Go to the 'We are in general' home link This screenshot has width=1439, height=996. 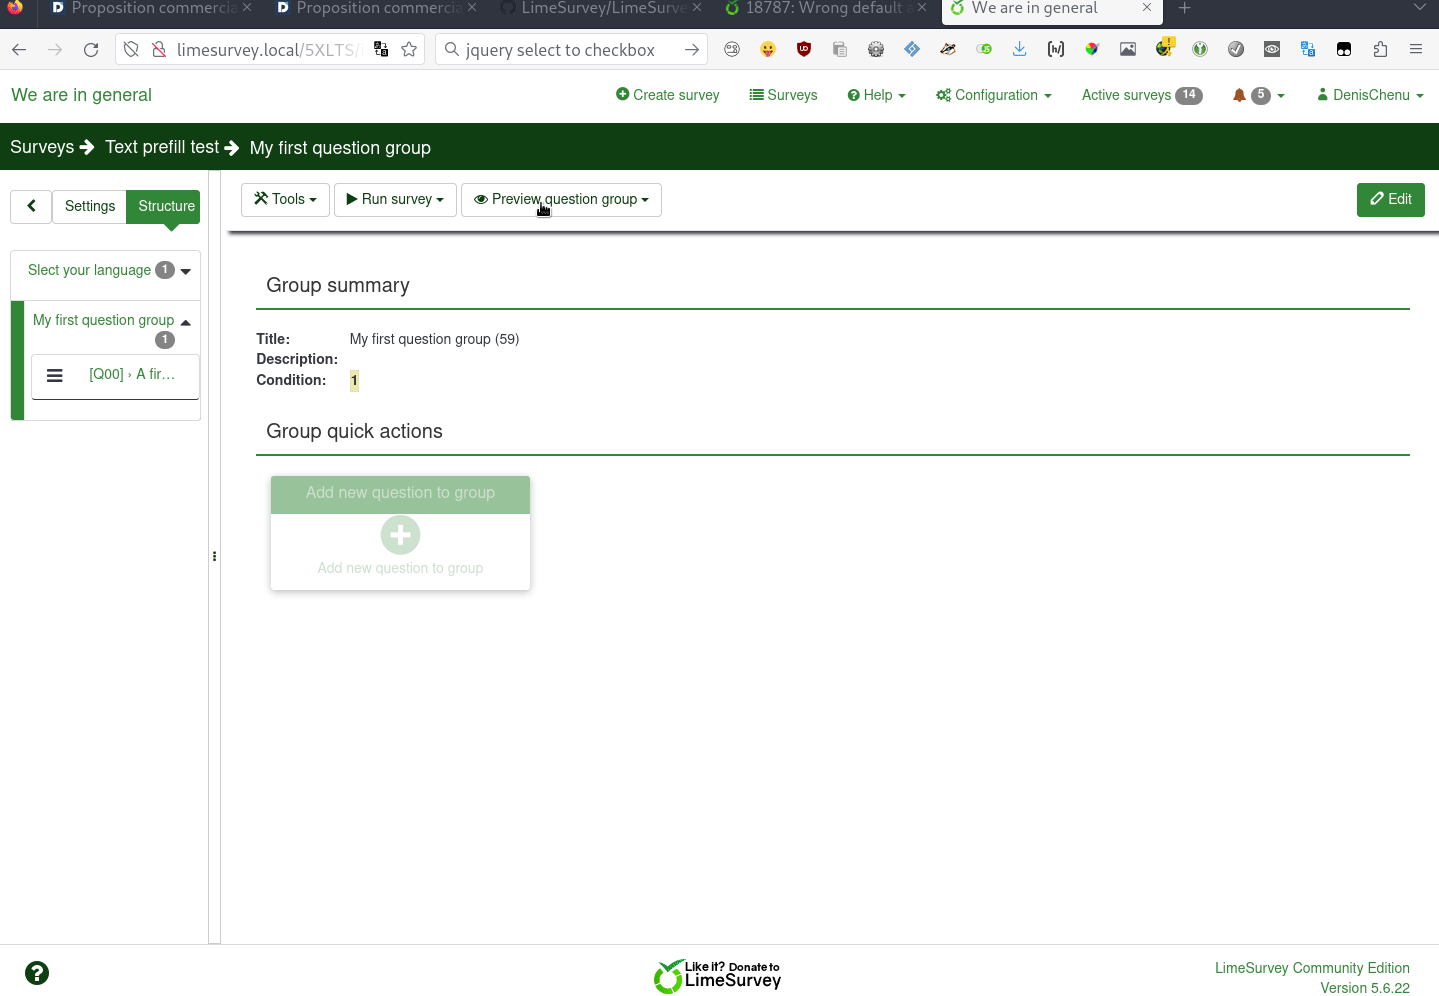click(x=82, y=95)
